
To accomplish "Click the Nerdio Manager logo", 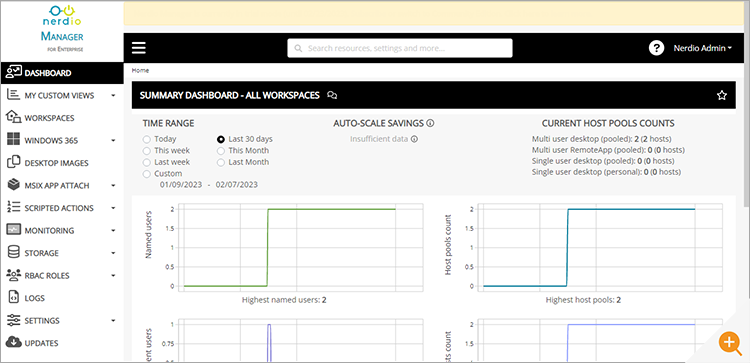I will point(62,28).
